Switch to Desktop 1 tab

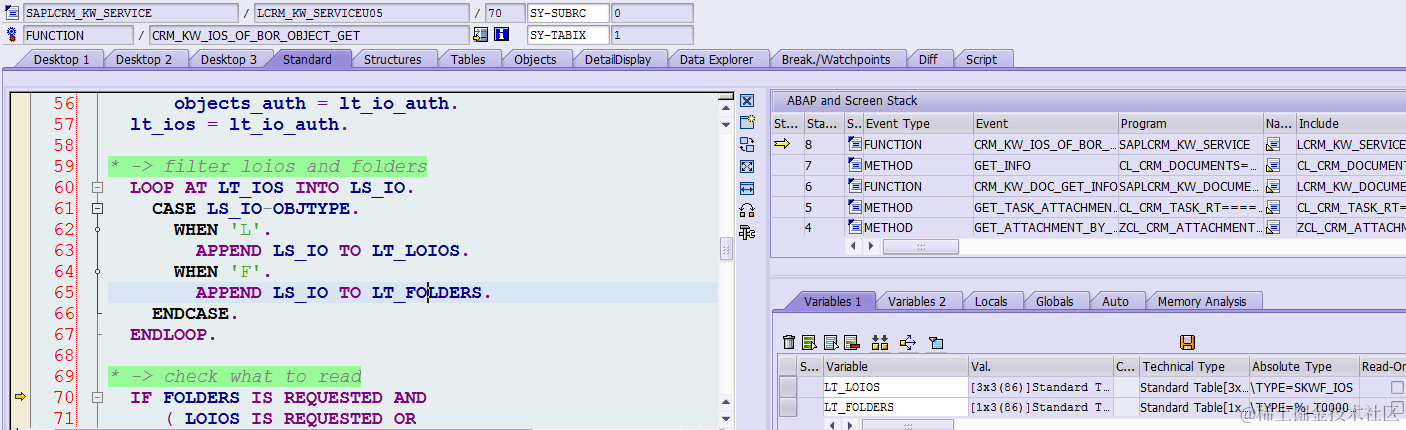[62, 60]
